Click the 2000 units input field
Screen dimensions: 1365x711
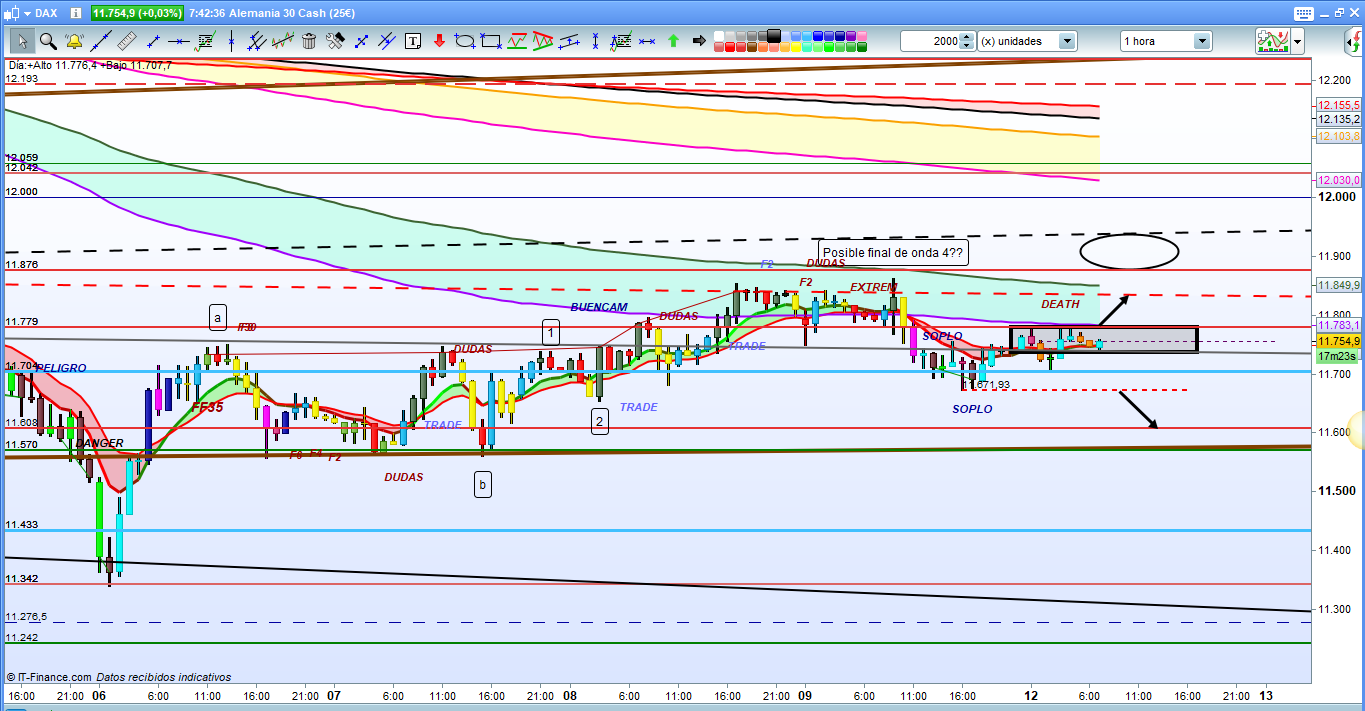(x=929, y=41)
